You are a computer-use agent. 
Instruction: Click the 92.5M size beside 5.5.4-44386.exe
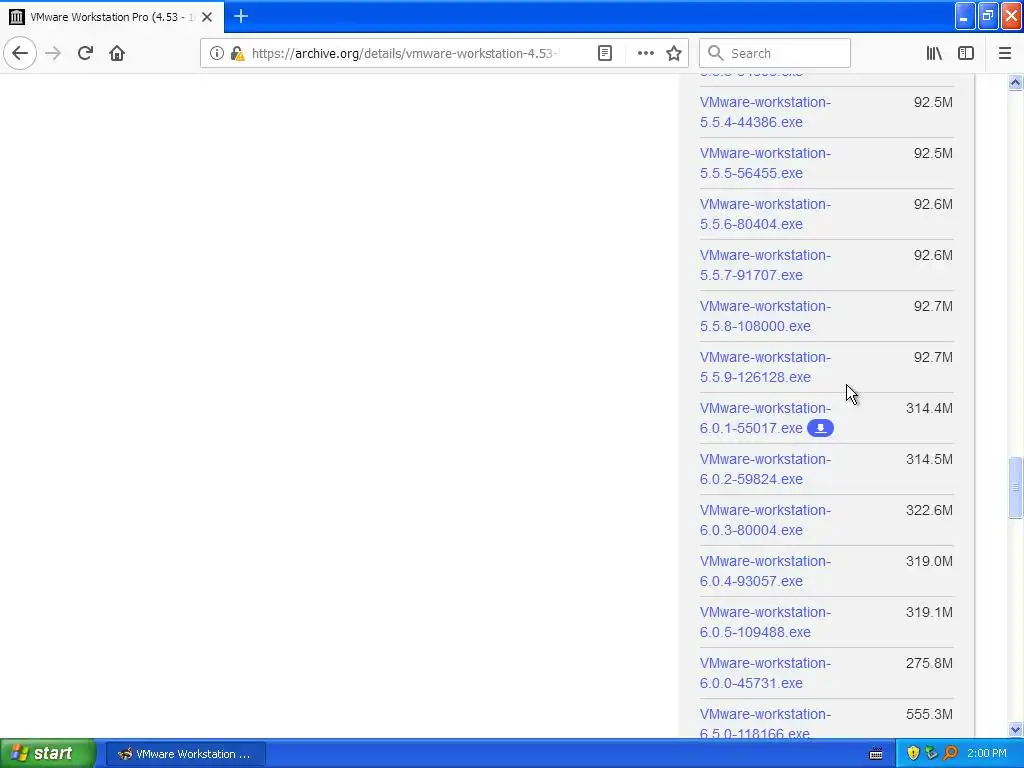933,102
